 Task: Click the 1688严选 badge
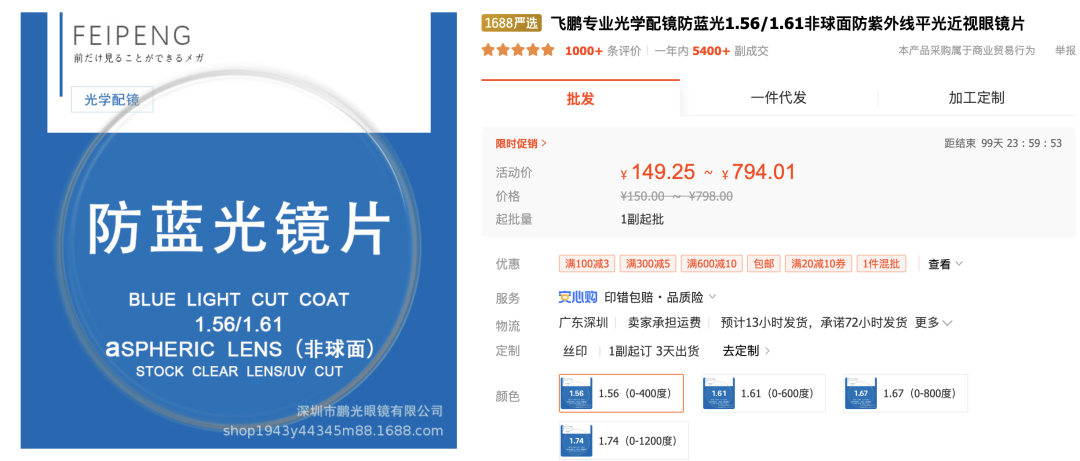point(511,23)
